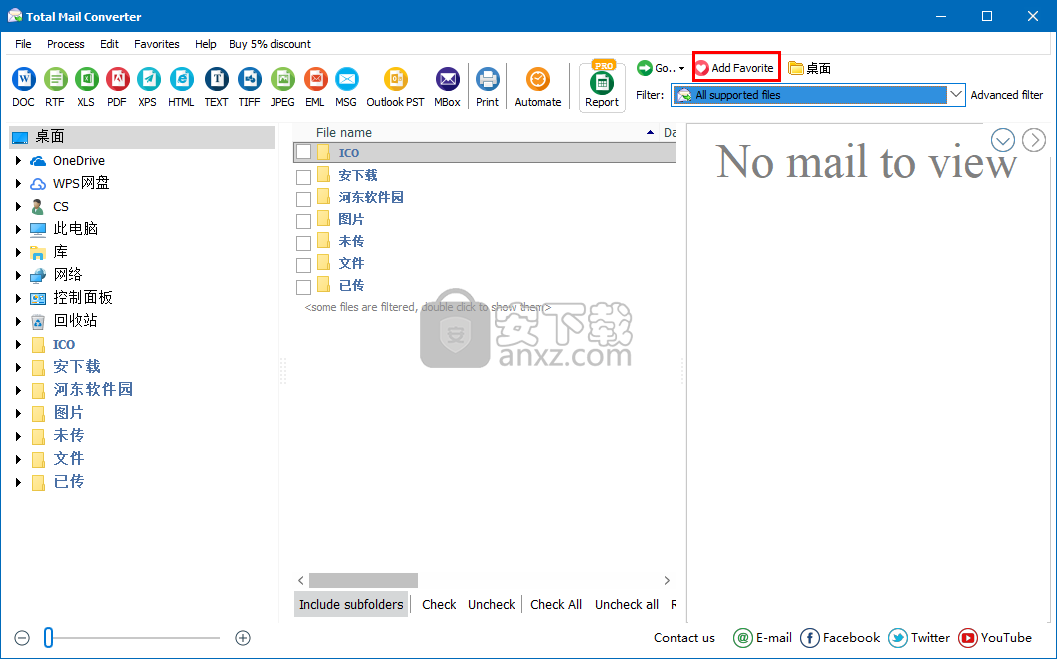
Task: Convert selected mail to PDF
Action: [117, 87]
